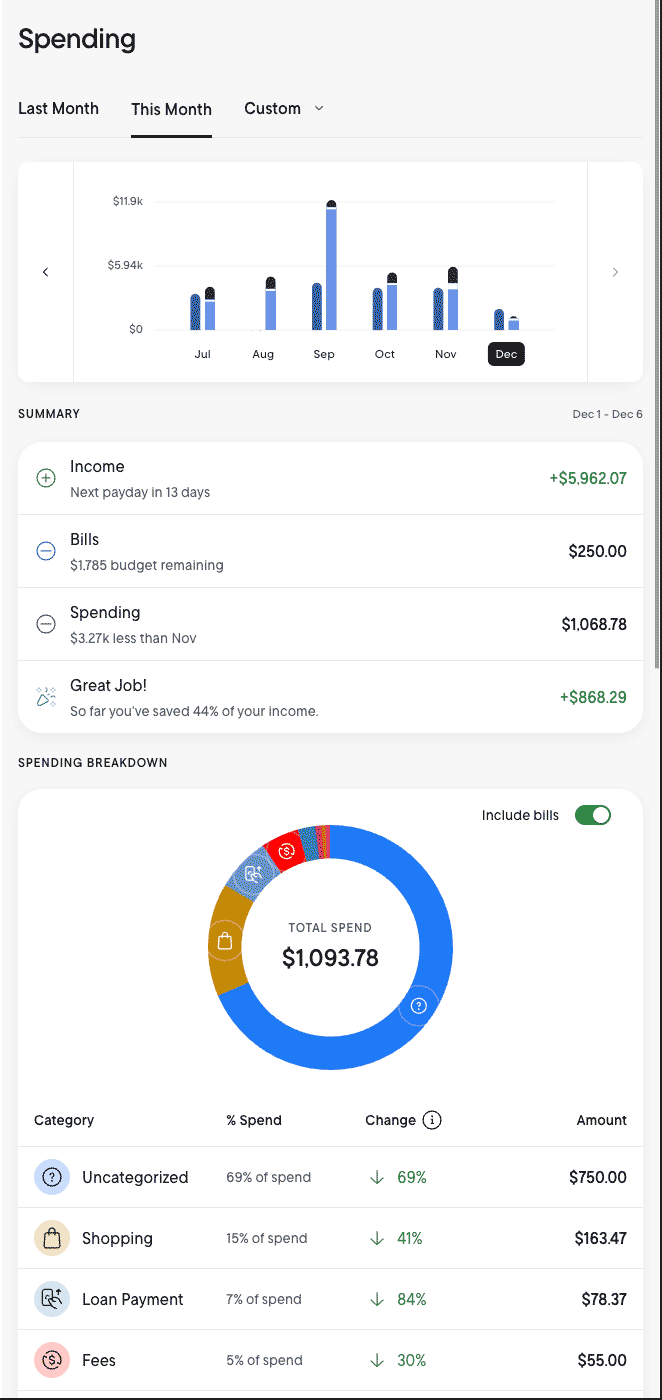Click the Great Job celebration icon

pyautogui.click(x=46, y=697)
